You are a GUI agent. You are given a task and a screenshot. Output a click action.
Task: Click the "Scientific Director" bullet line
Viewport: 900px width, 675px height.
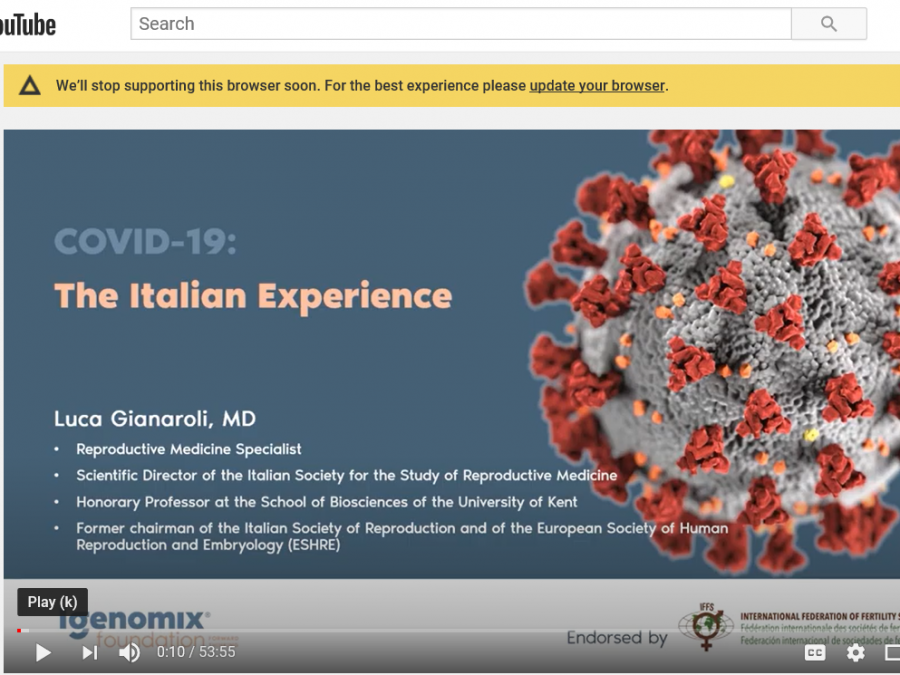[x=347, y=475]
